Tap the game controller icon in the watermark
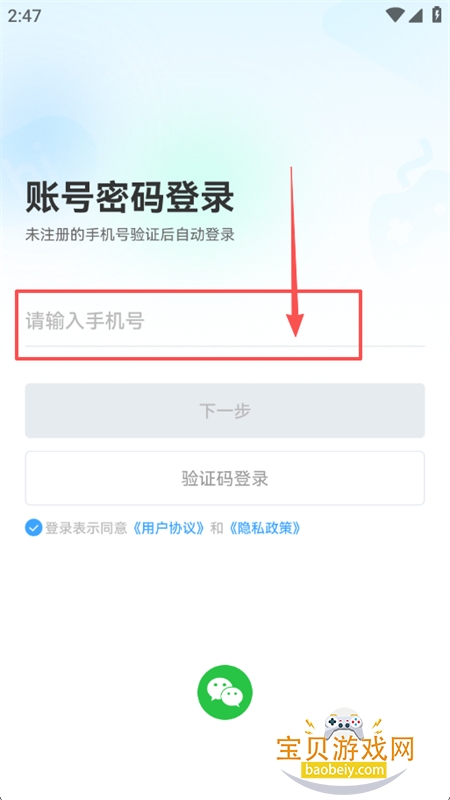The width and height of the screenshot is (450, 800). [x=346, y=723]
